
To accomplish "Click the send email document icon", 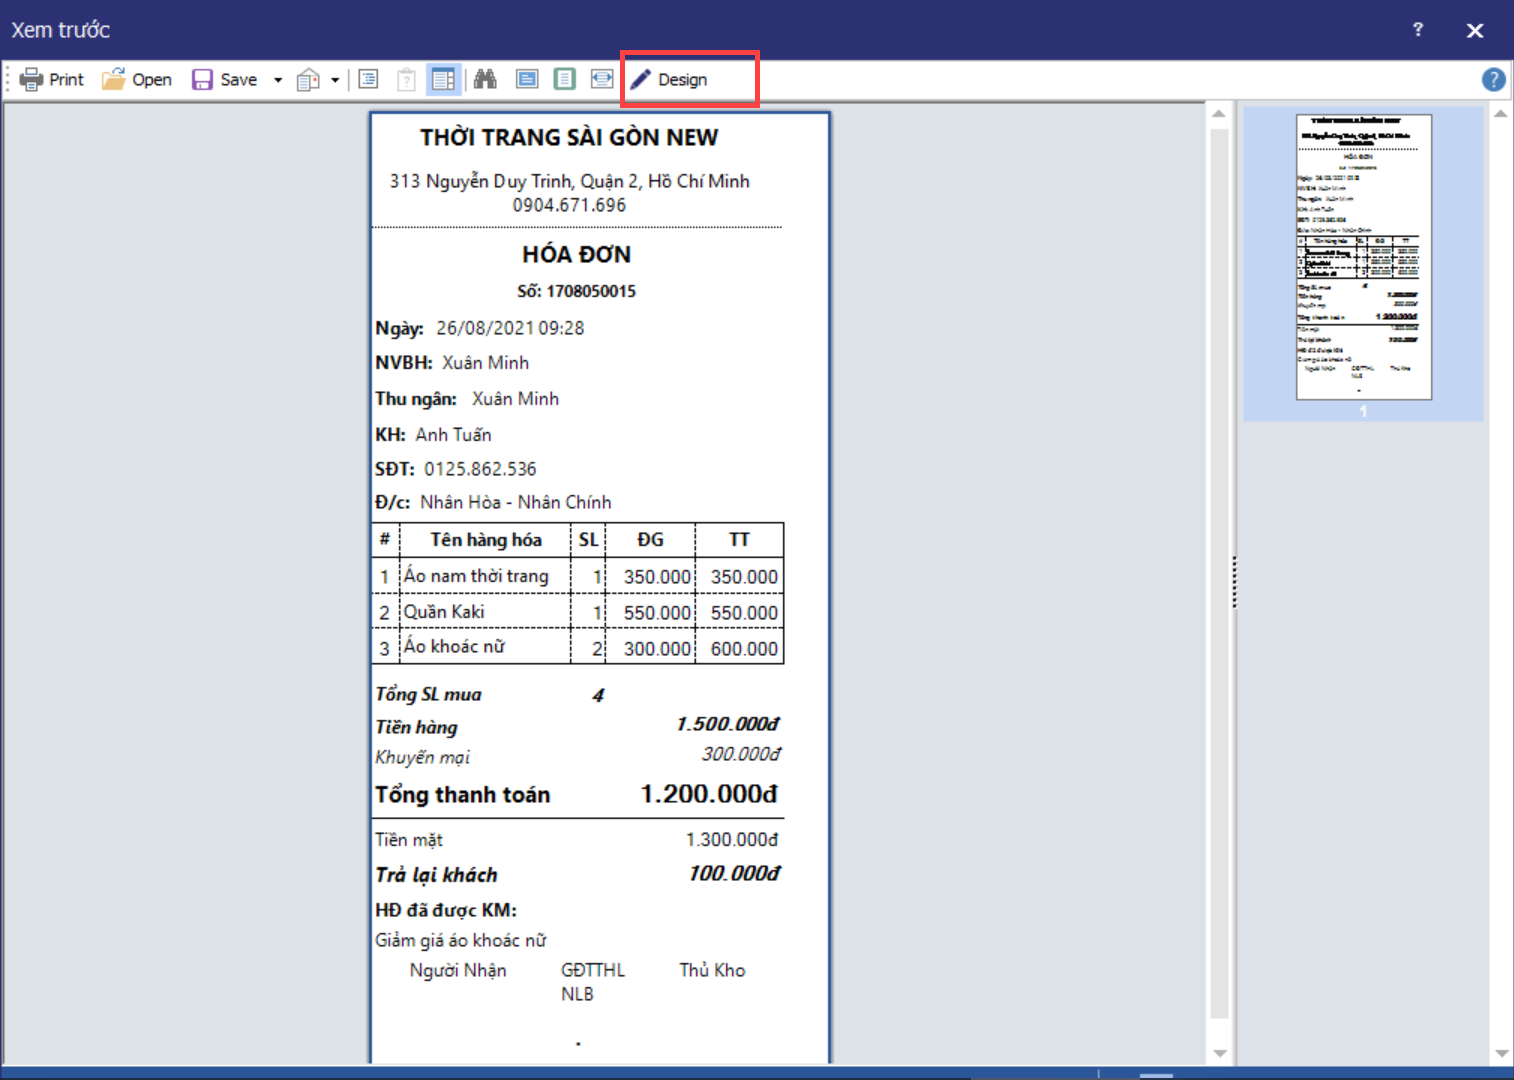I will click(x=308, y=80).
